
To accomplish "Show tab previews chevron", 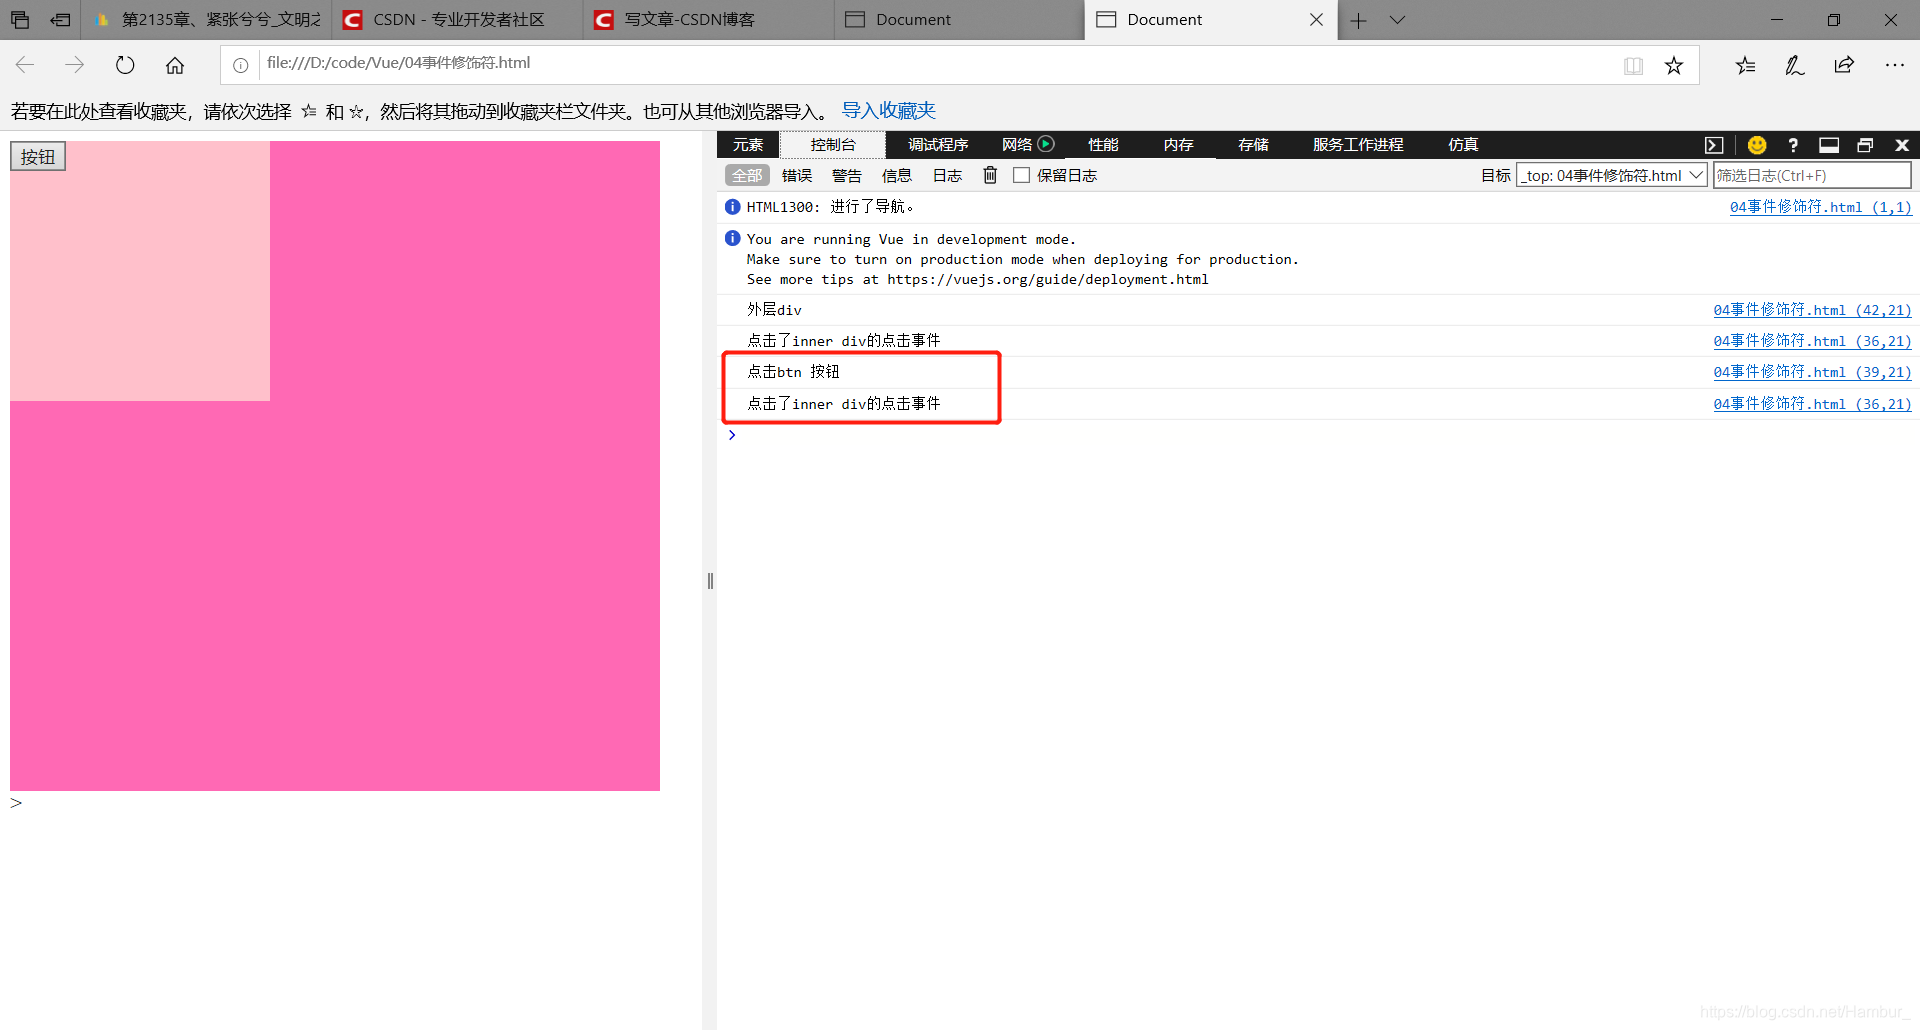I will 1397,20.
